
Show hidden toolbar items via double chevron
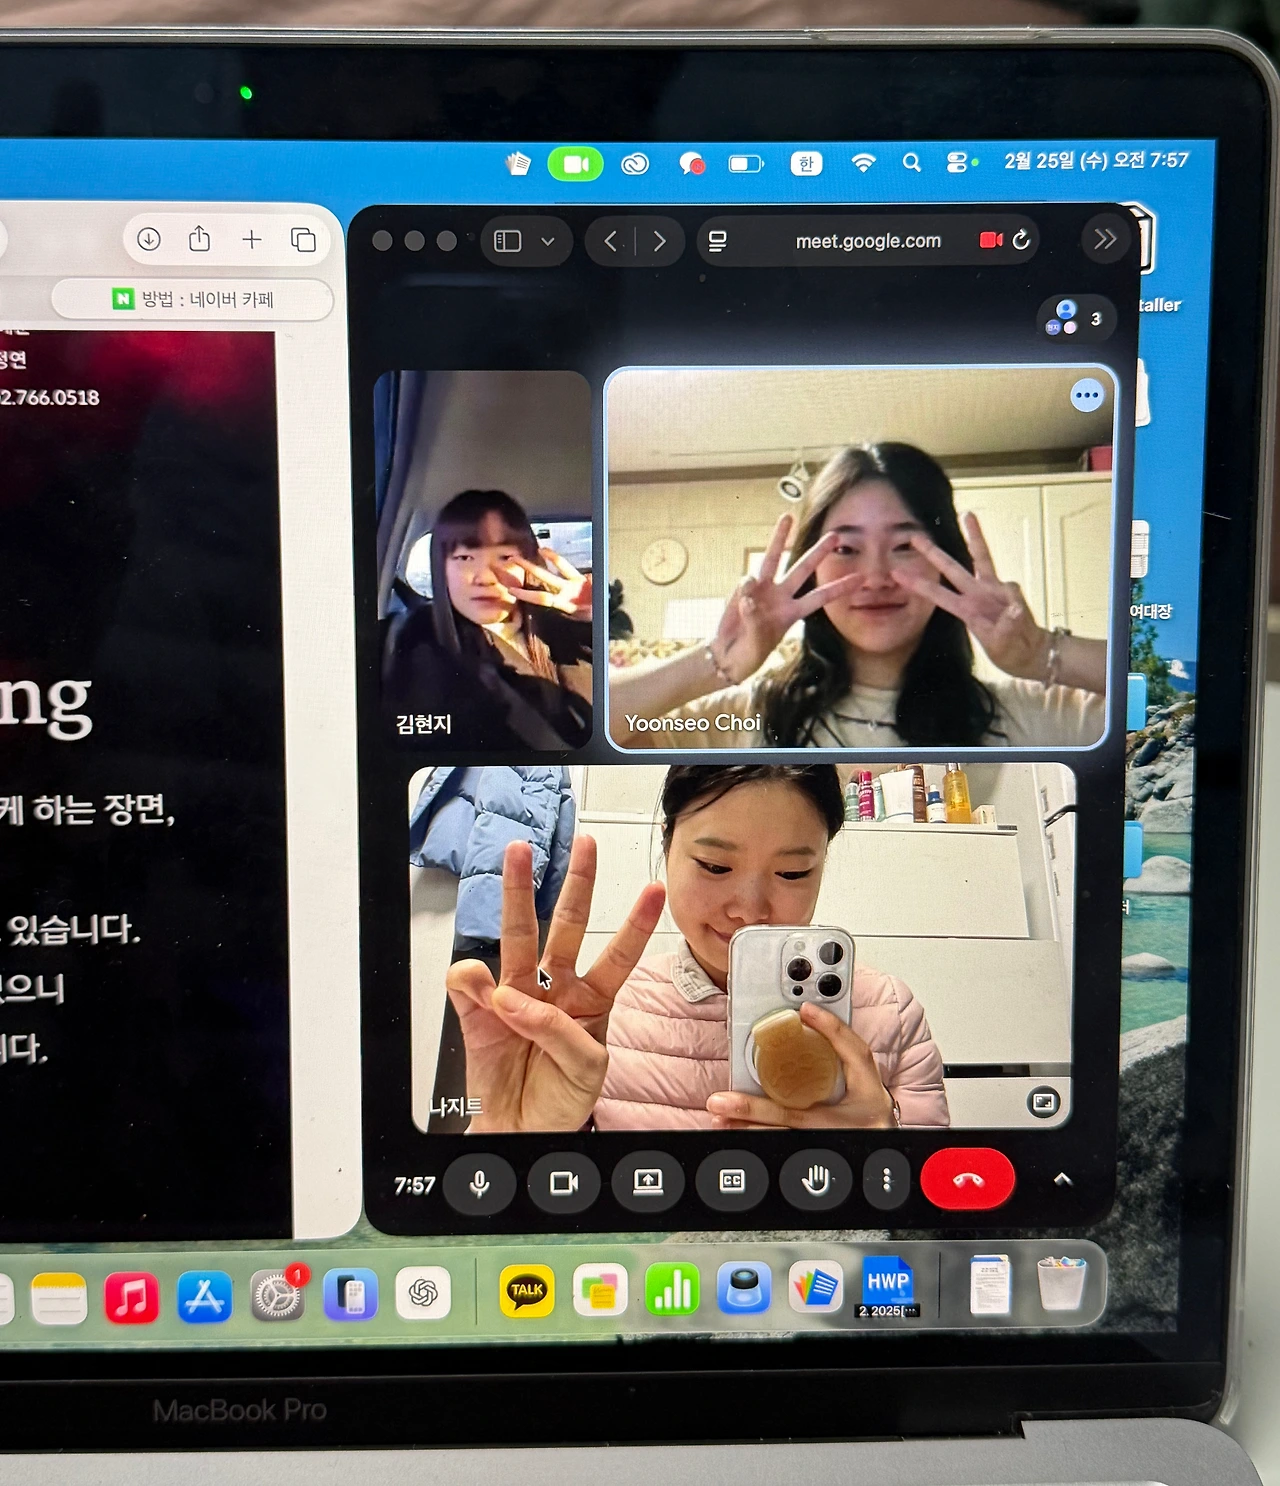pyautogui.click(x=1105, y=239)
